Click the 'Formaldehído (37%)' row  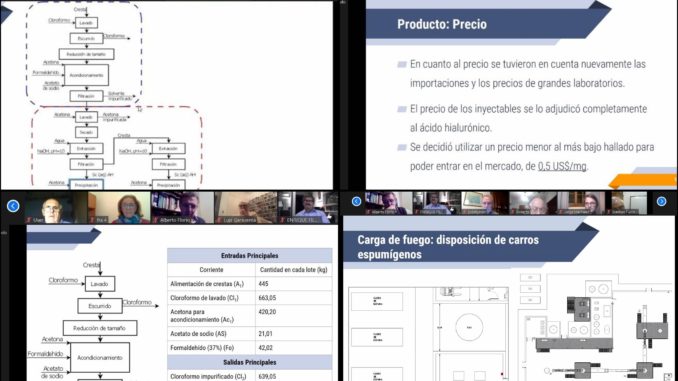249,348
